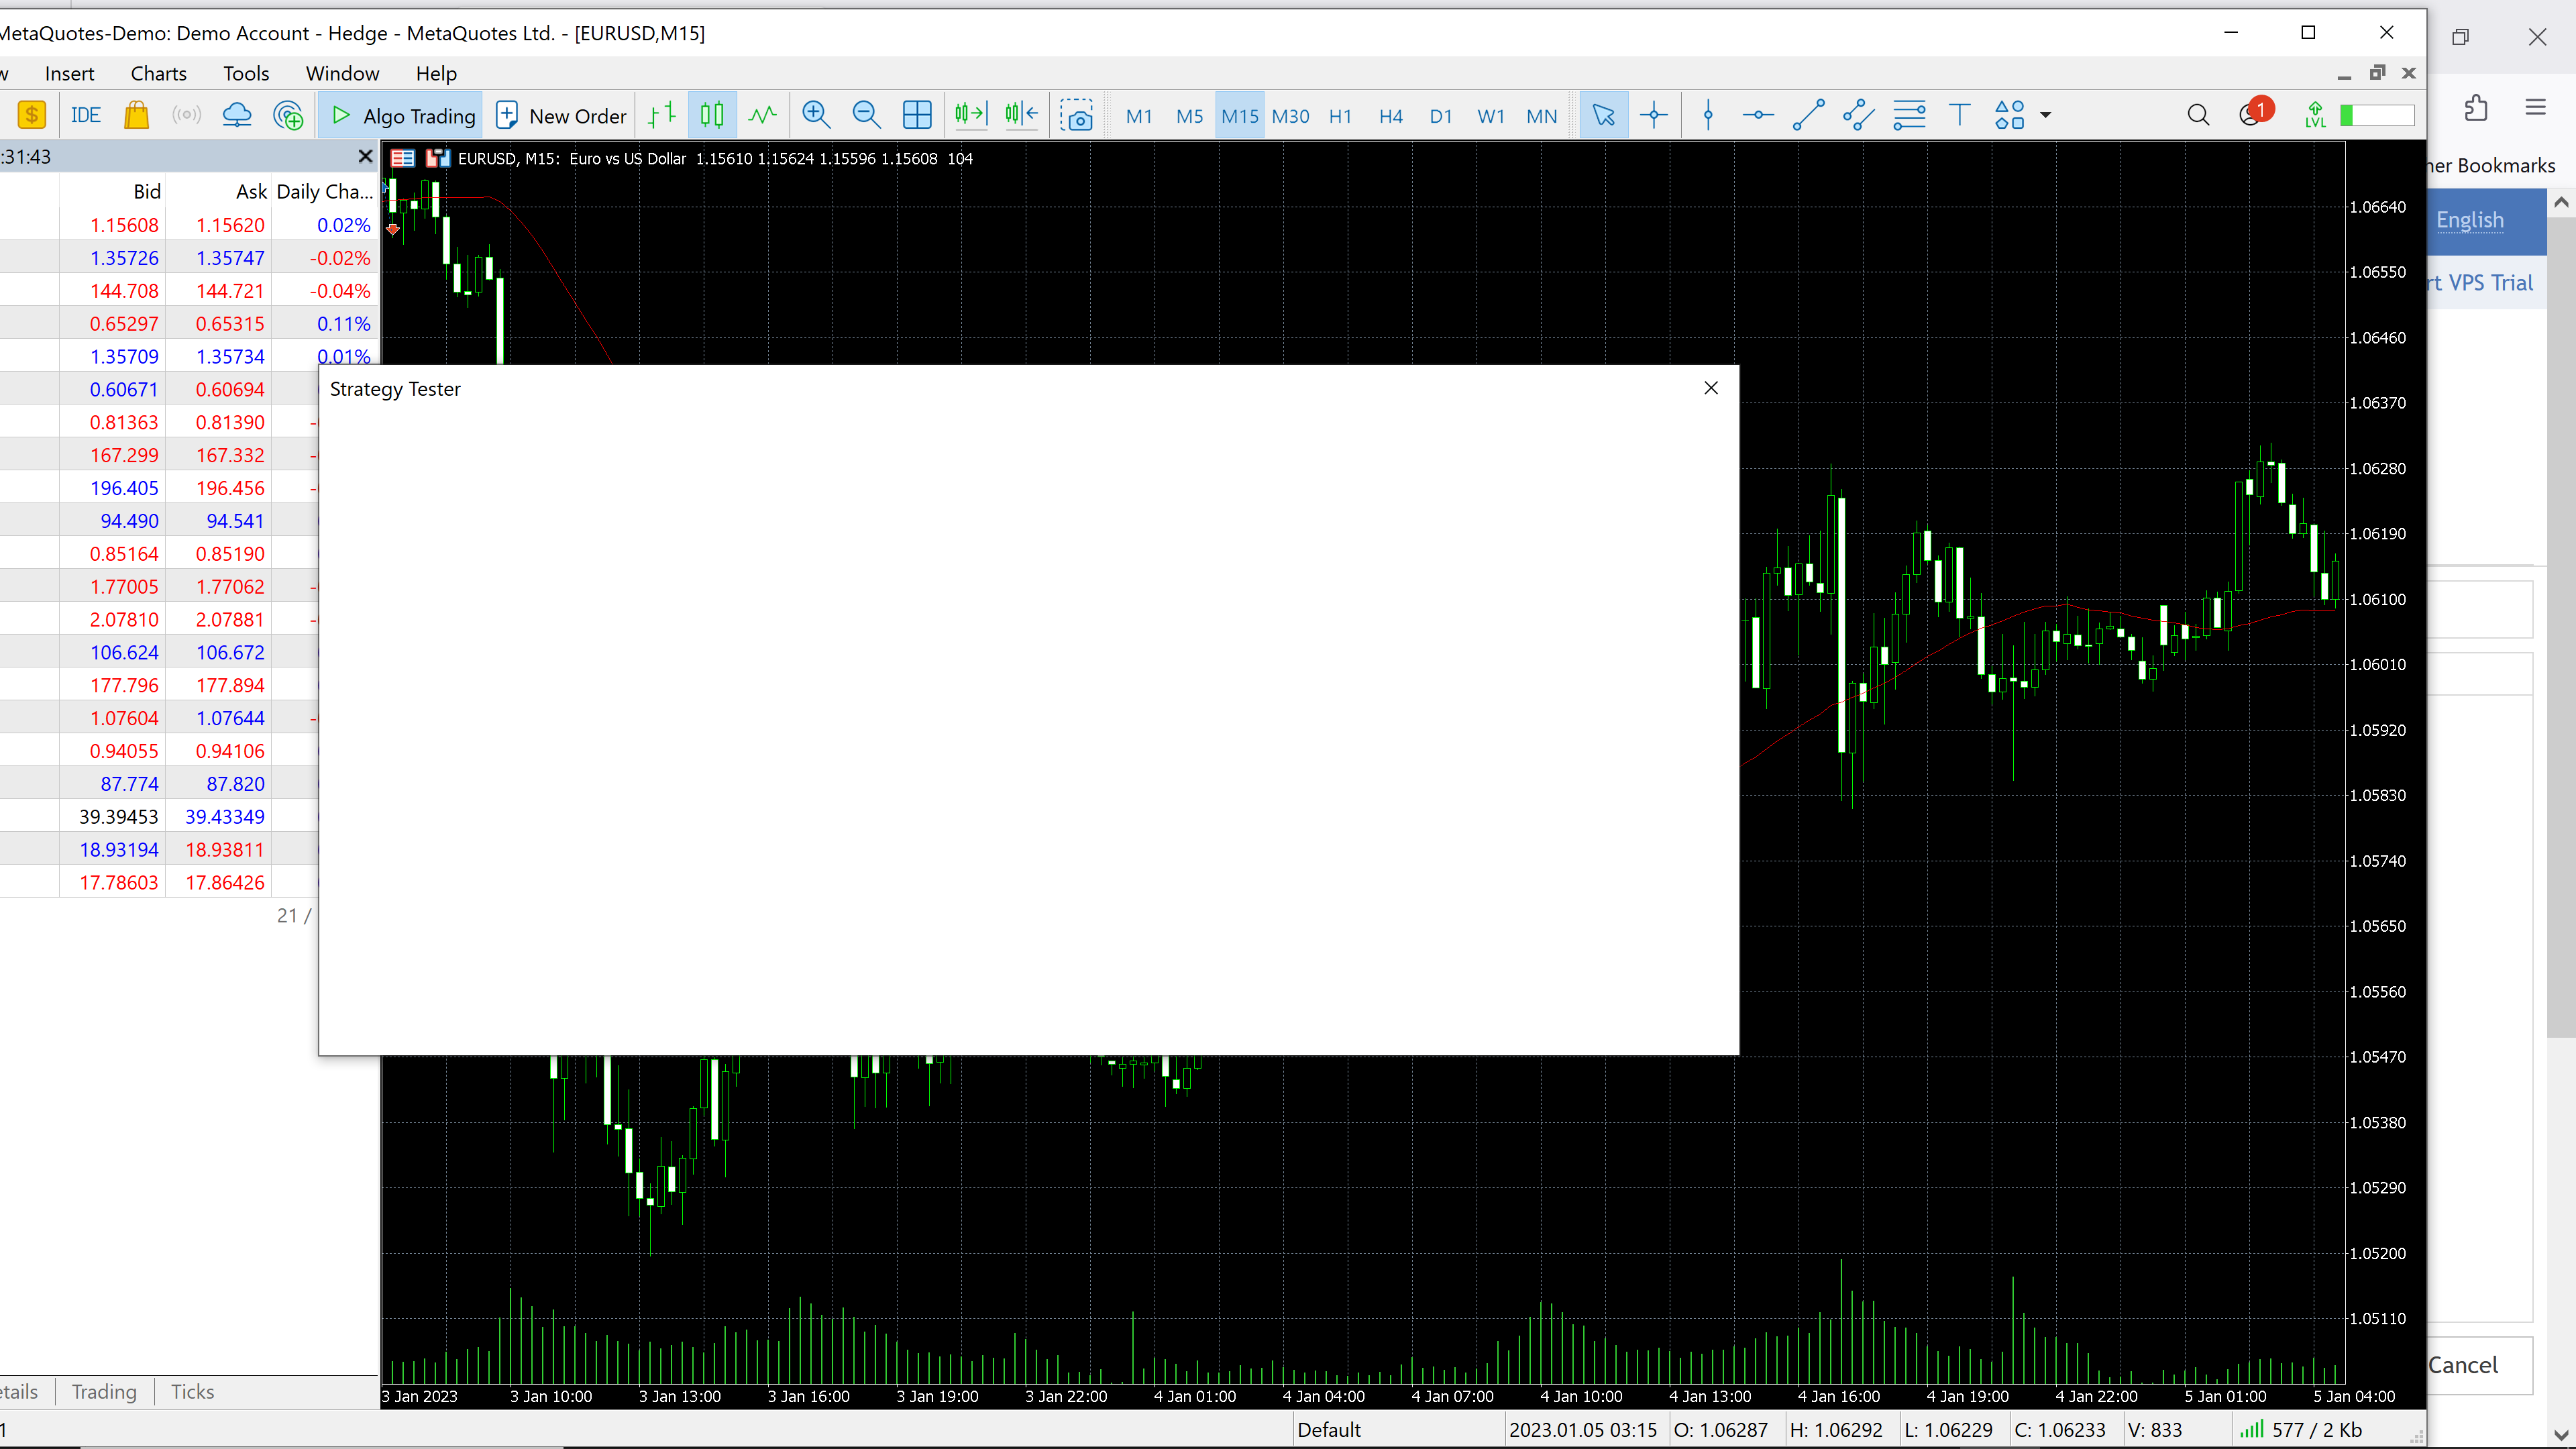Viewport: 2576px width, 1449px height.
Task: Open the Charts menu
Action: tap(158, 73)
